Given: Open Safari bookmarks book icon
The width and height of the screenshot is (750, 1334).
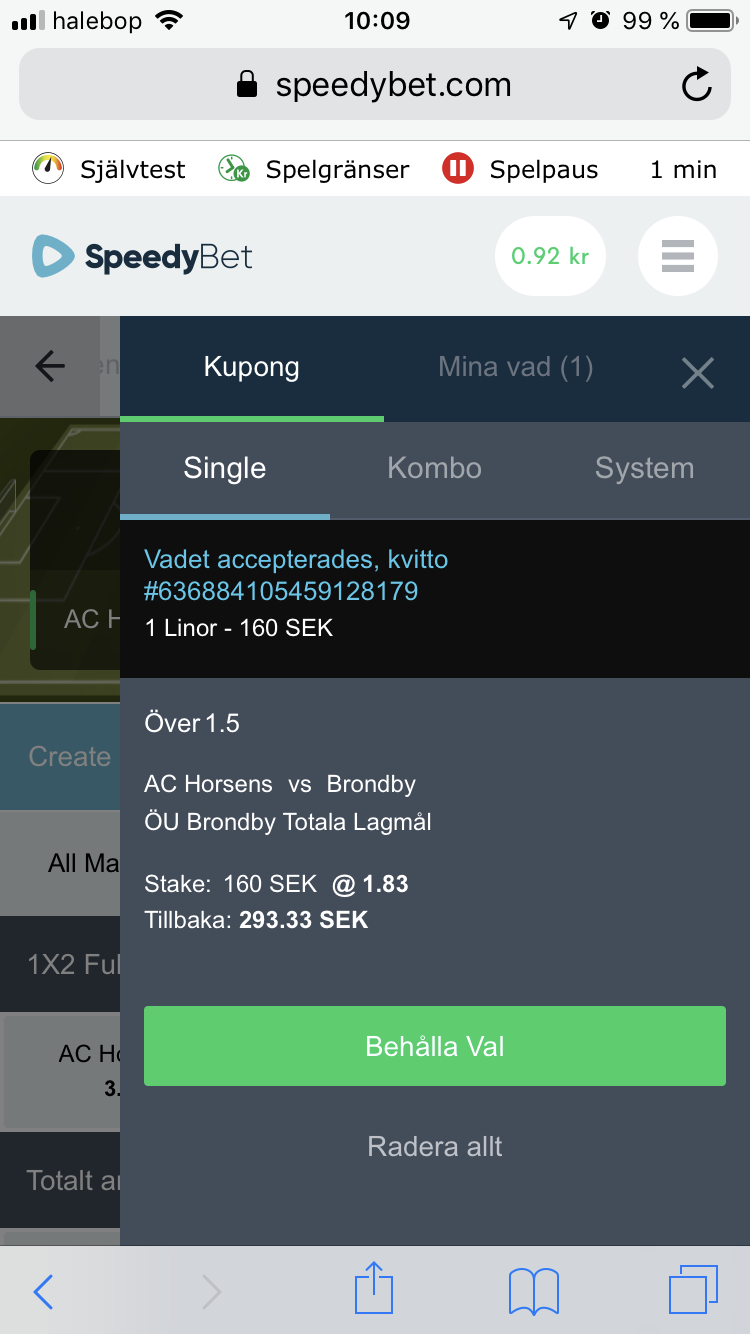Looking at the screenshot, I should click(534, 1291).
